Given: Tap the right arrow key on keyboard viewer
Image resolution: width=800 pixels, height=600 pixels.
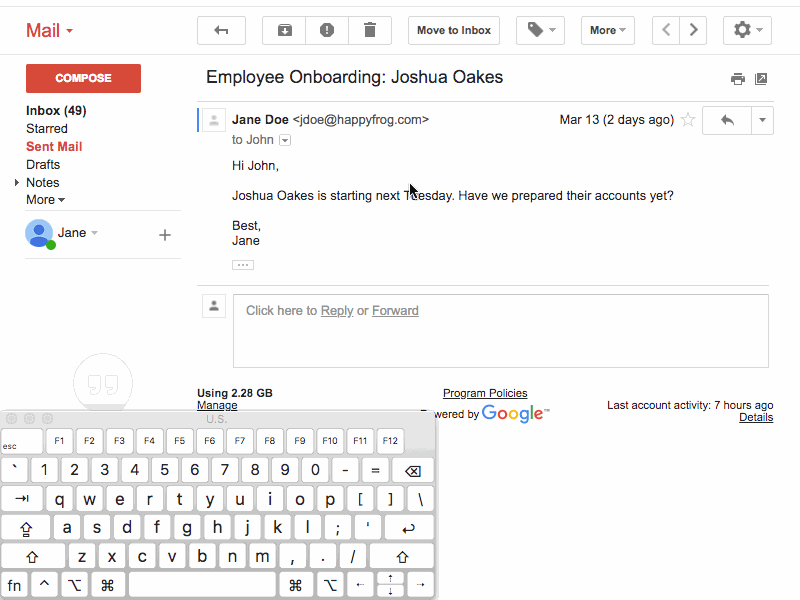Looking at the screenshot, I should coord(420,585).
